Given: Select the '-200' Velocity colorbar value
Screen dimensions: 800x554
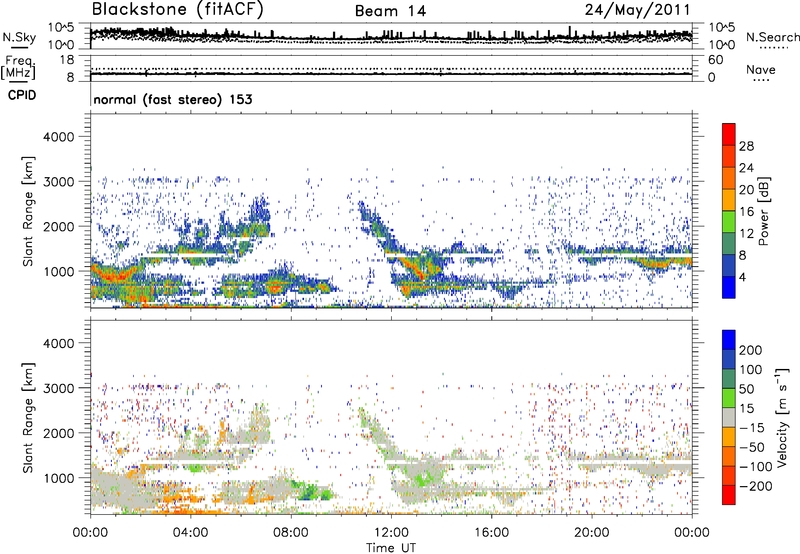Looking at the screenshot, I should (x=755, y=486).
